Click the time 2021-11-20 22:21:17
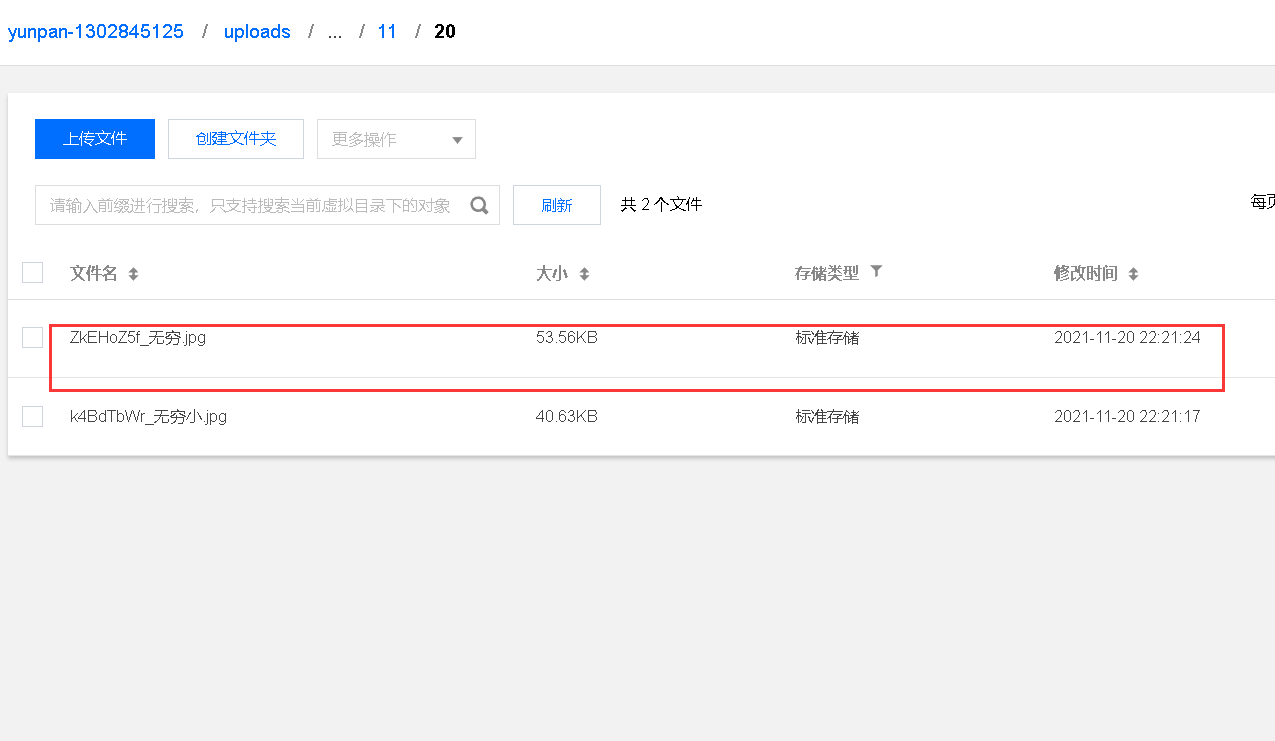This screenshot has width=1275, height=741. tap(1127, 416)
